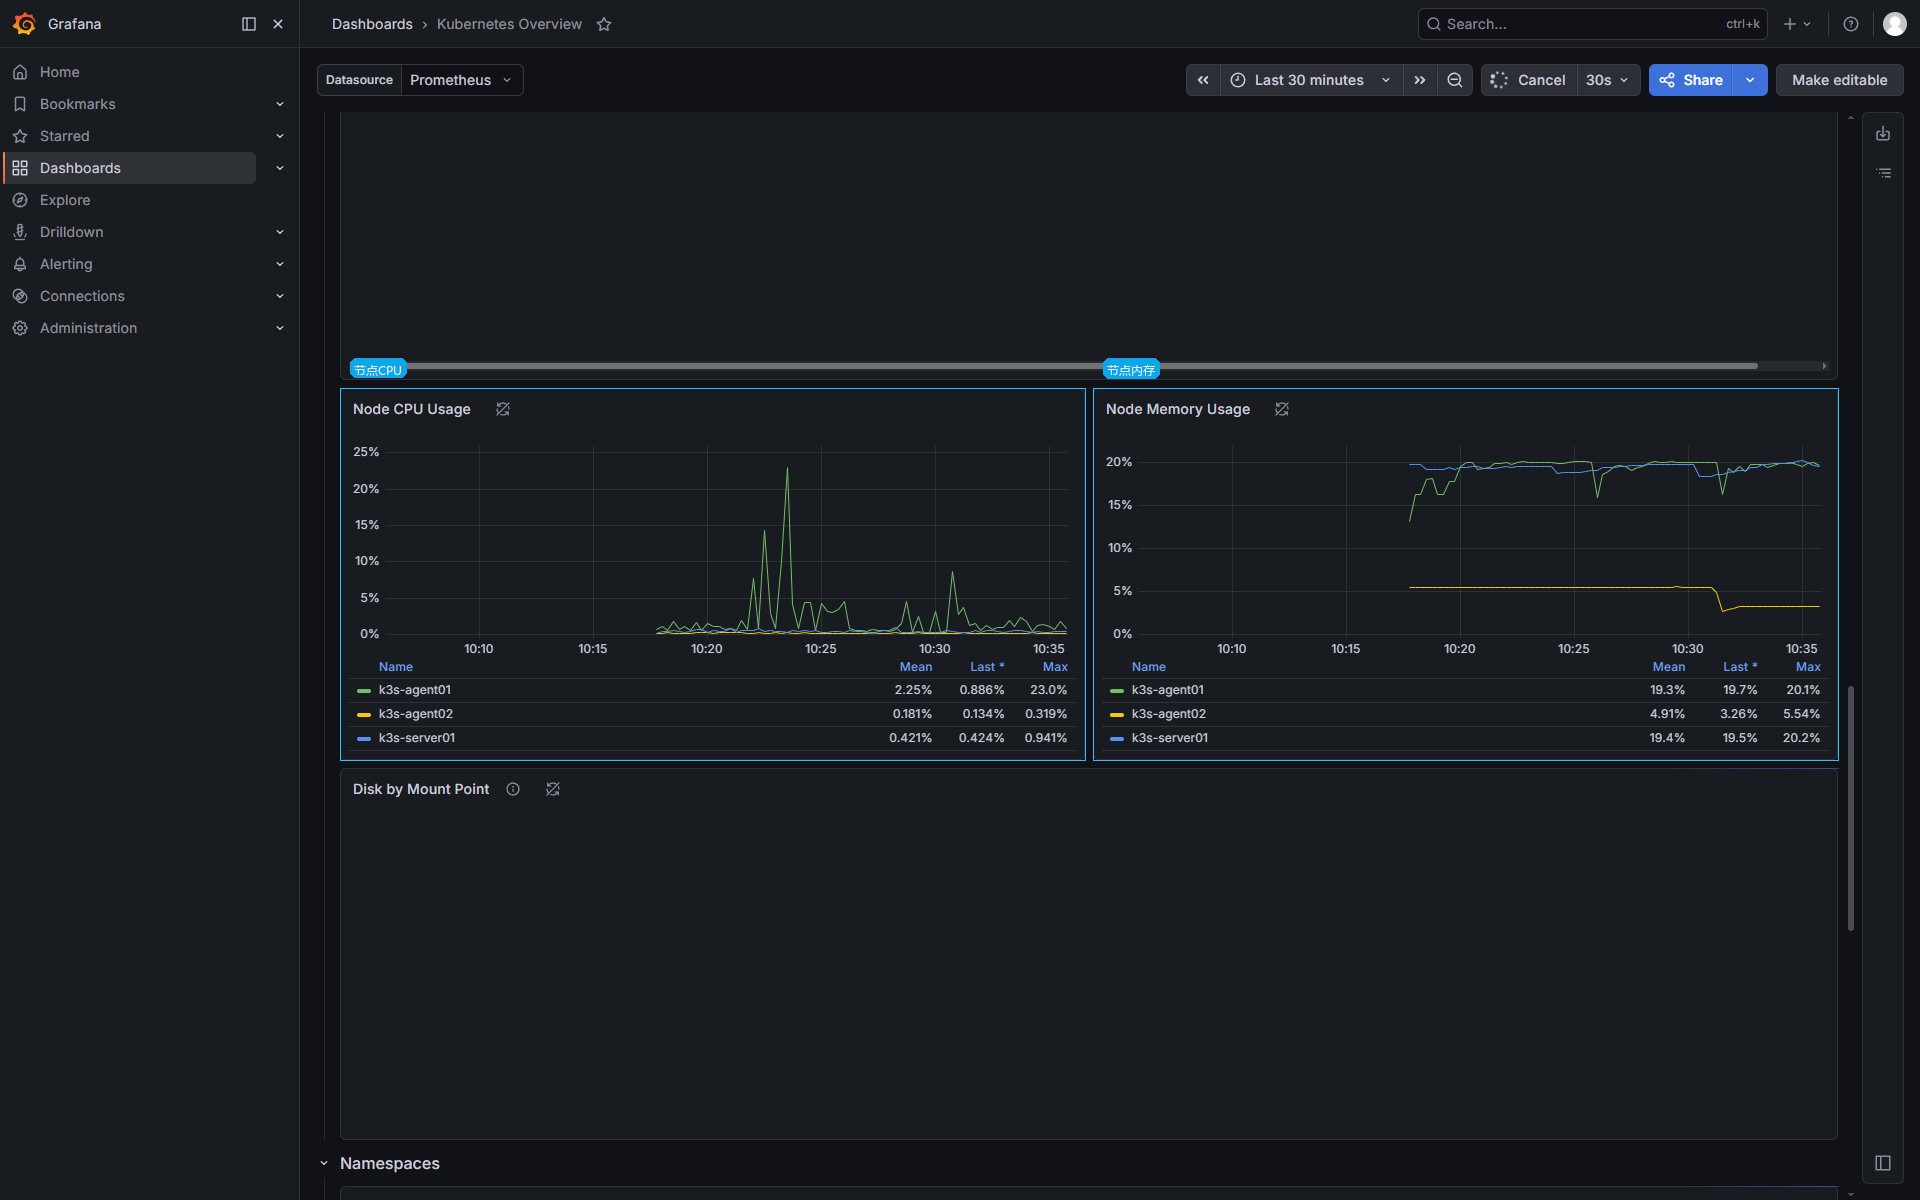The height and width of the screenshot is (1200, 1920).
Task: Expand the Bookmarks section chevron
Action: pos(280,104)
